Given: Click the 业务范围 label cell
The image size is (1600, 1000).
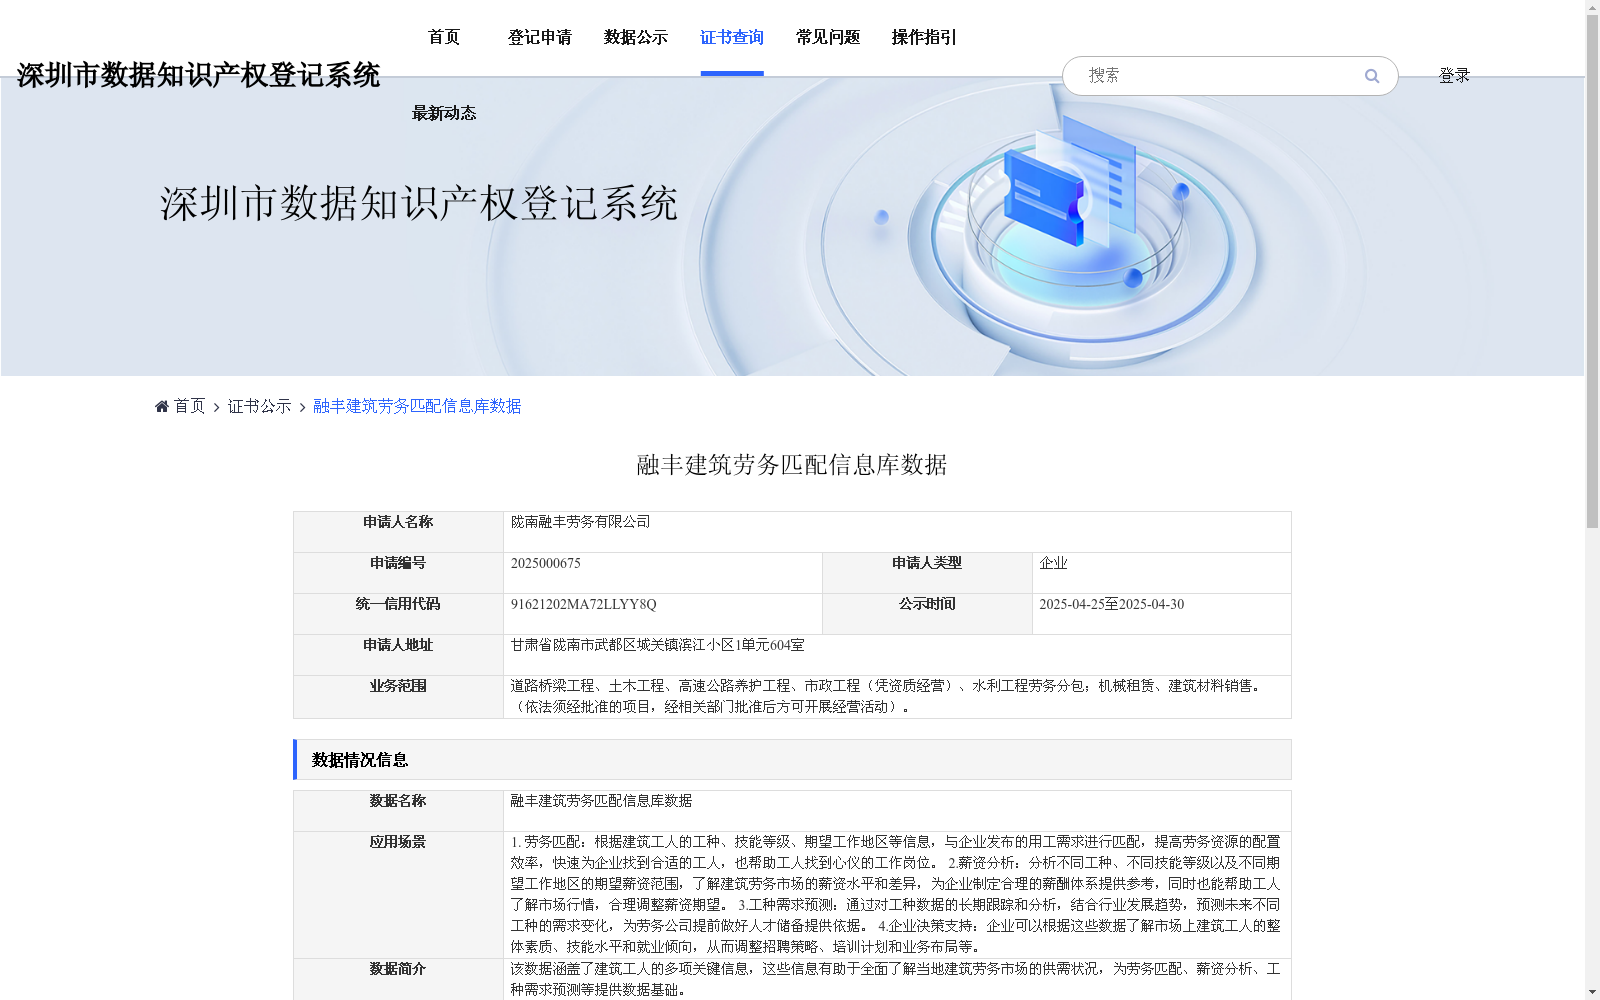Looking at the screenshot, I should pyautogui.click(x=398, y=697).
